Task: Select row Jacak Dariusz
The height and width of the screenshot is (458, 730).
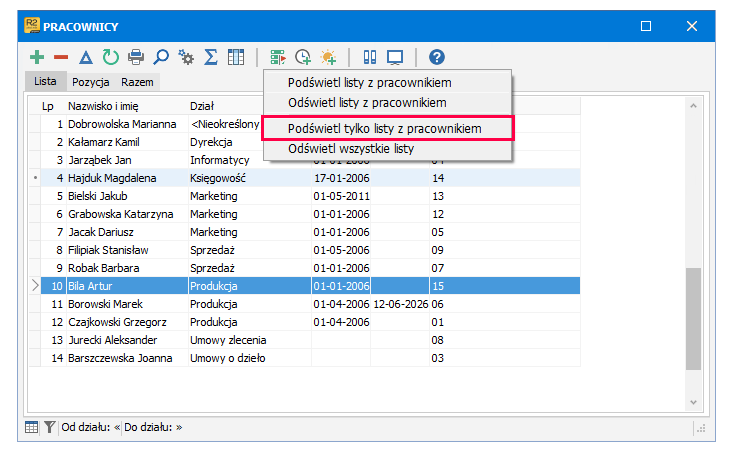Action: (305, 232)
